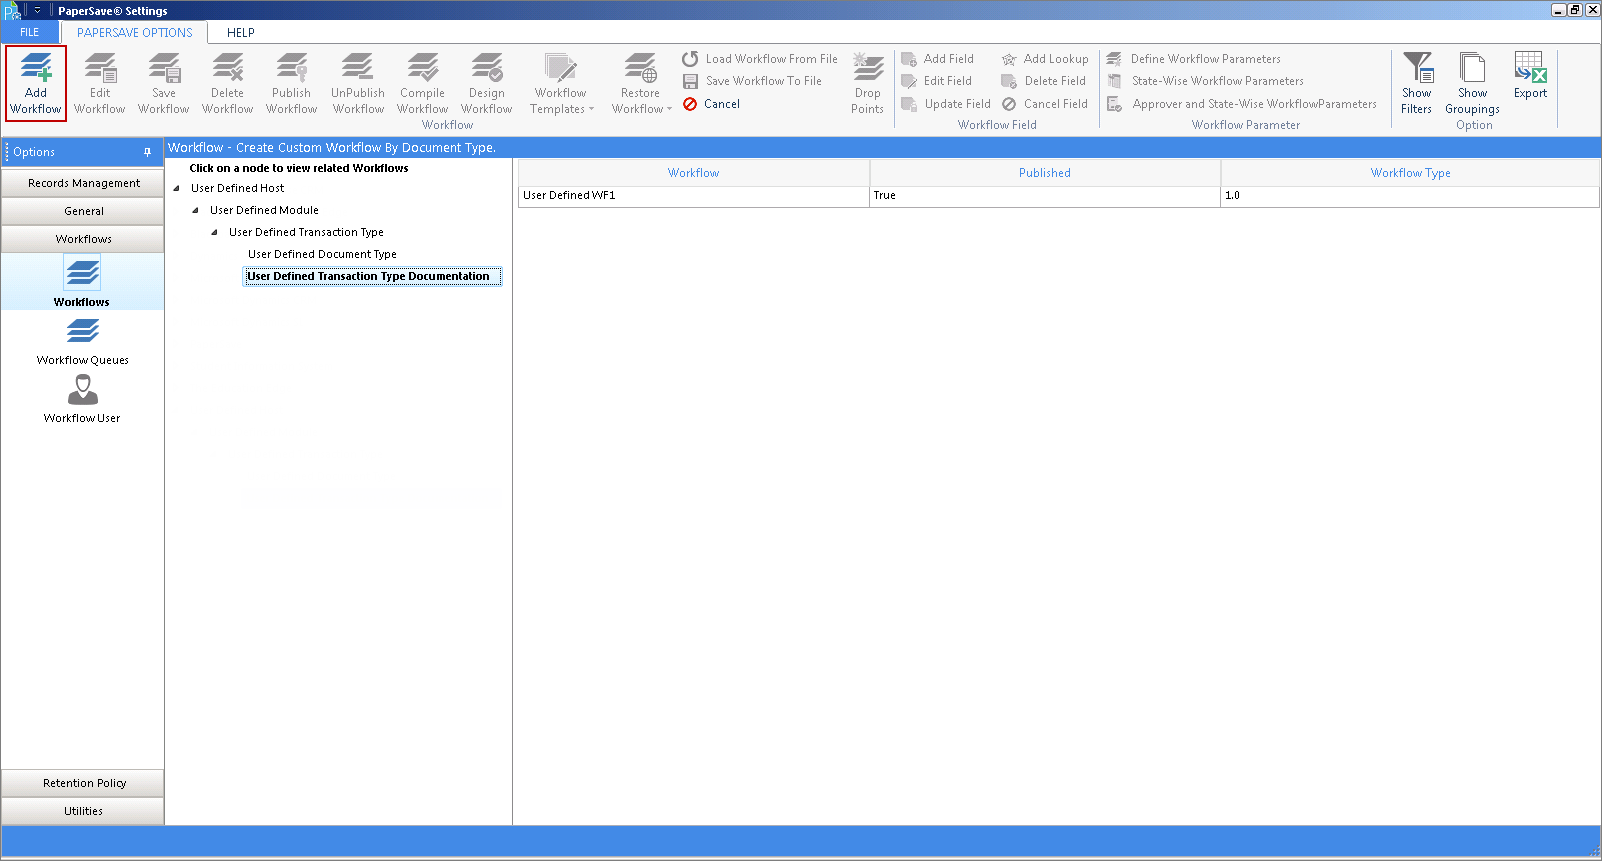
Task: Select the User Defined WF1 row
Action: point(1058,195)
